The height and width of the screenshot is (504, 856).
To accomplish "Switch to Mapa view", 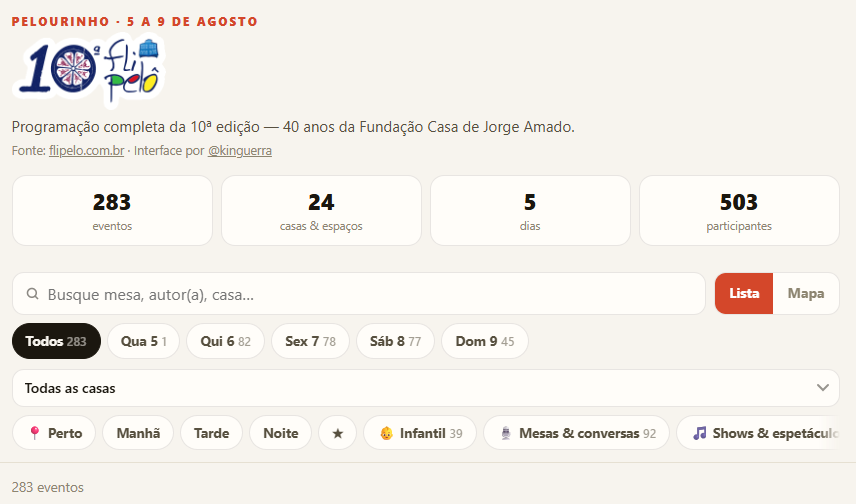I will pyautogui.click(x=806, y=293).
